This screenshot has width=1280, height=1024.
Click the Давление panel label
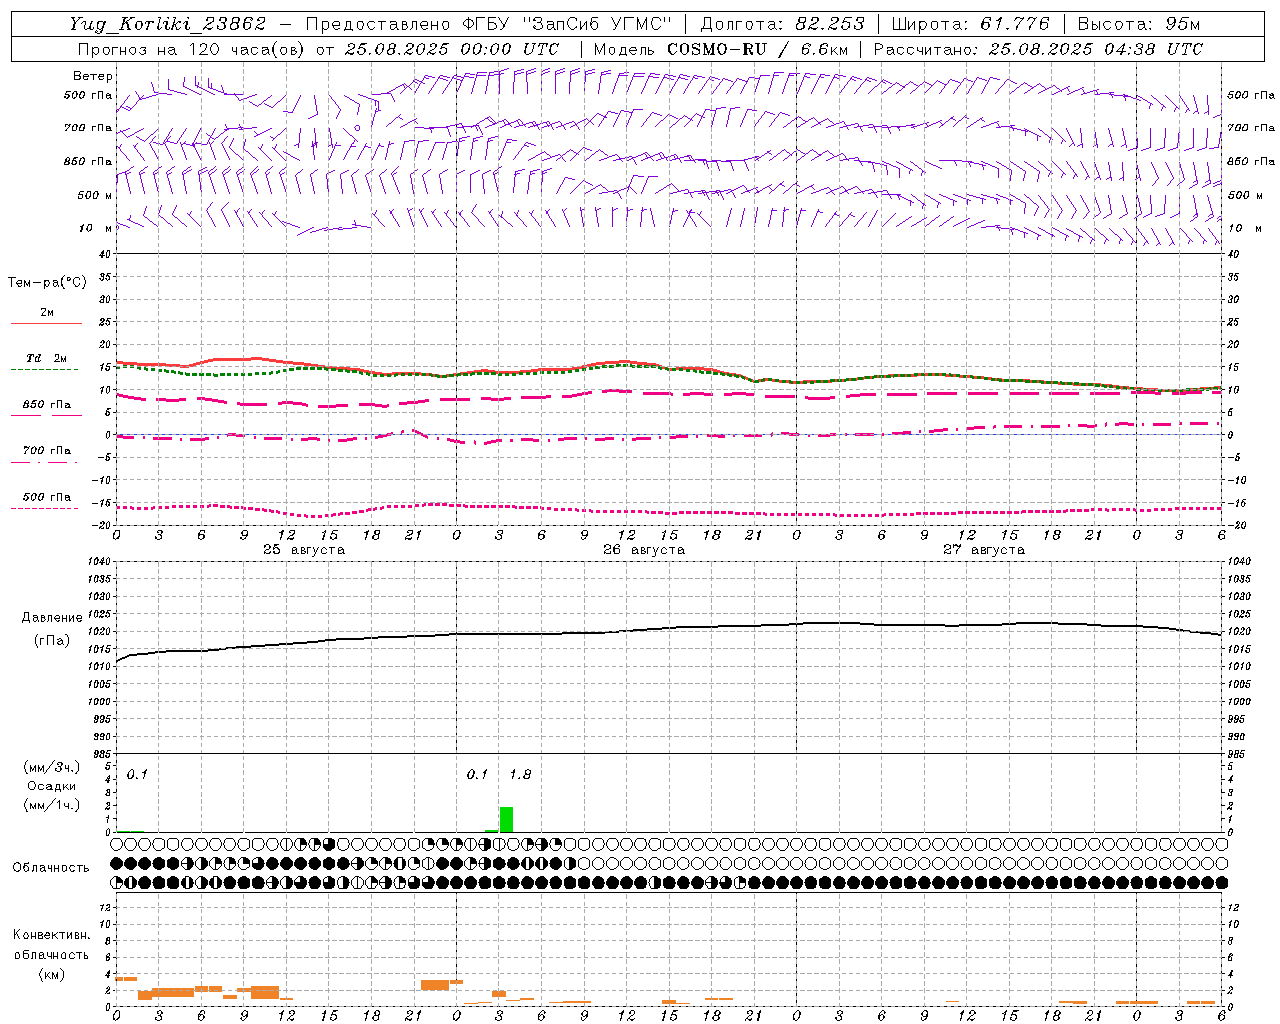[52, 618]
